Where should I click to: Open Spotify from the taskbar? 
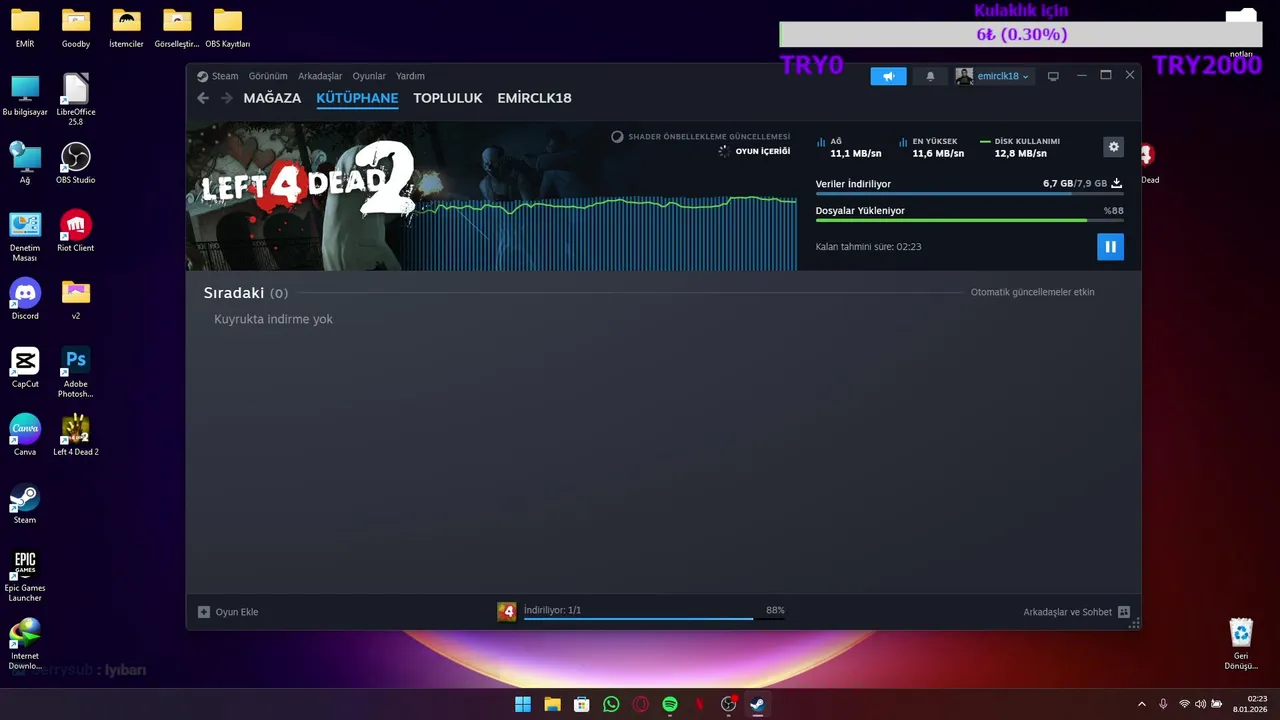coord(670,704)
